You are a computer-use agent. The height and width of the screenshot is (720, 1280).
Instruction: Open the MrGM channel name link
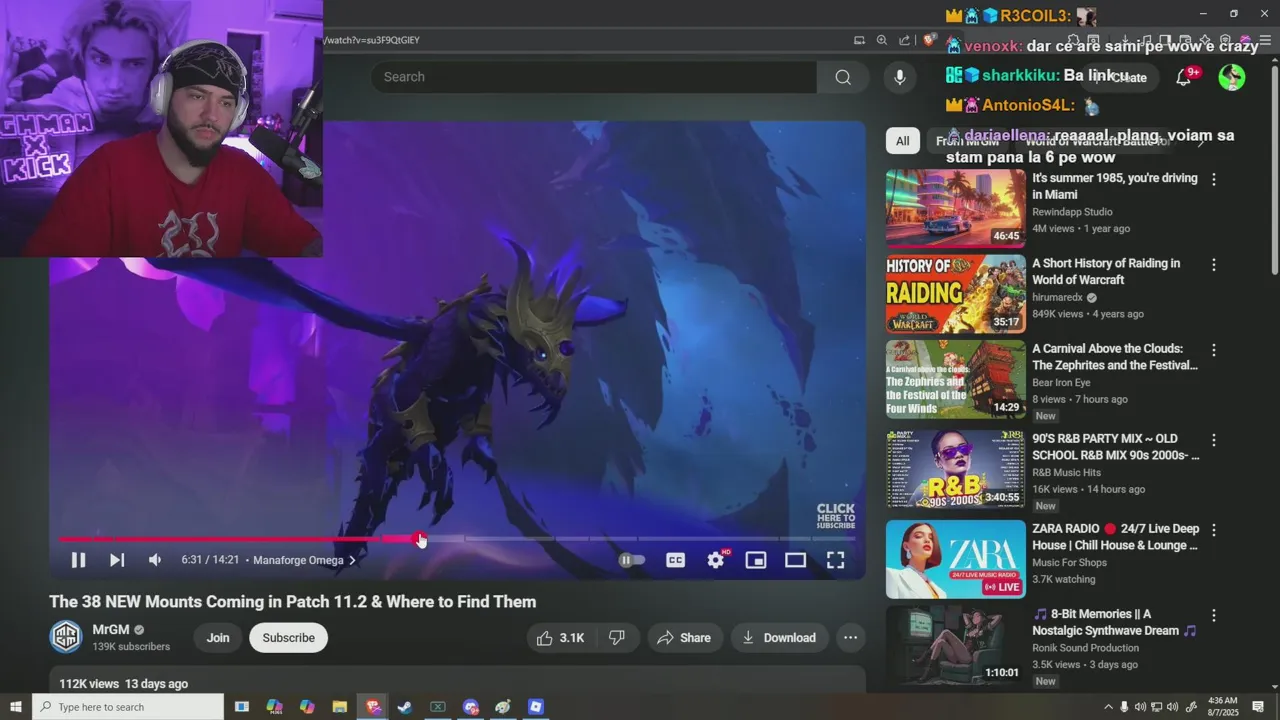click(111, 630)
